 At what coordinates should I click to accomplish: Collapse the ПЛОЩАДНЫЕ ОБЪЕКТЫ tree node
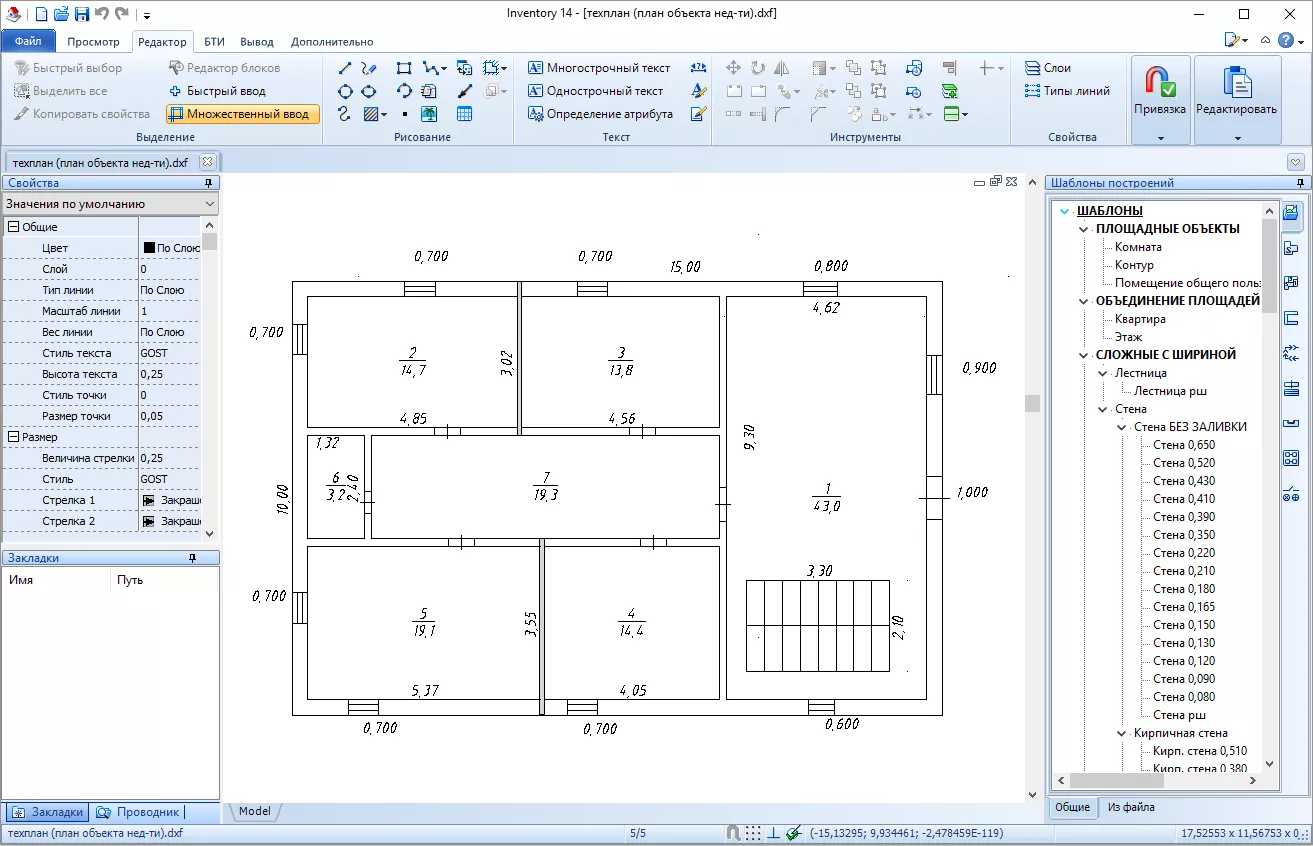click(1084, 229)
